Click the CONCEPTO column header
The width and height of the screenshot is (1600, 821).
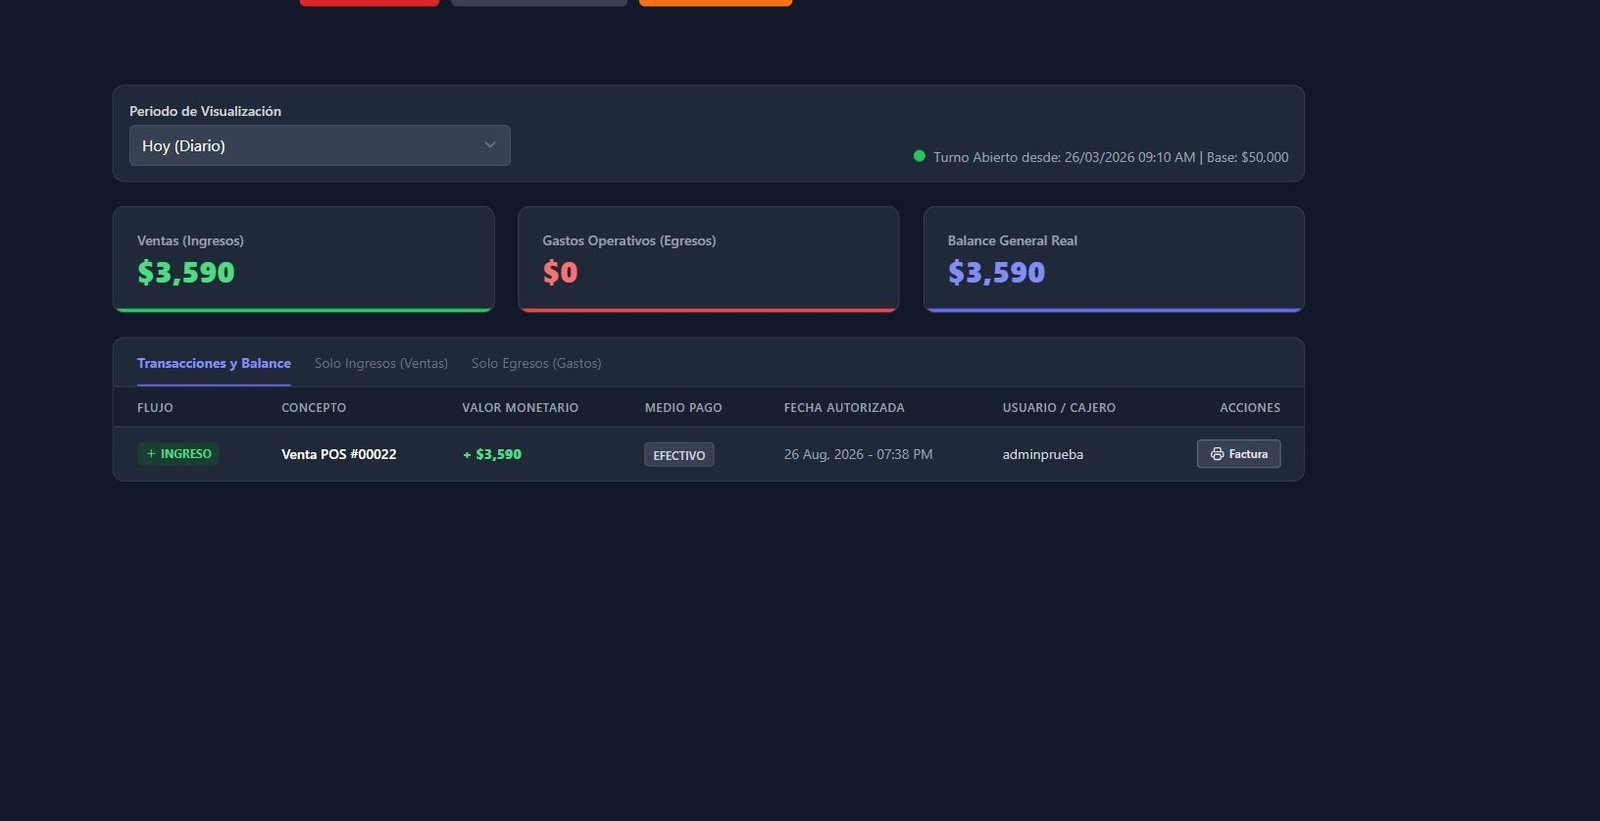click(x=314, y=408)
